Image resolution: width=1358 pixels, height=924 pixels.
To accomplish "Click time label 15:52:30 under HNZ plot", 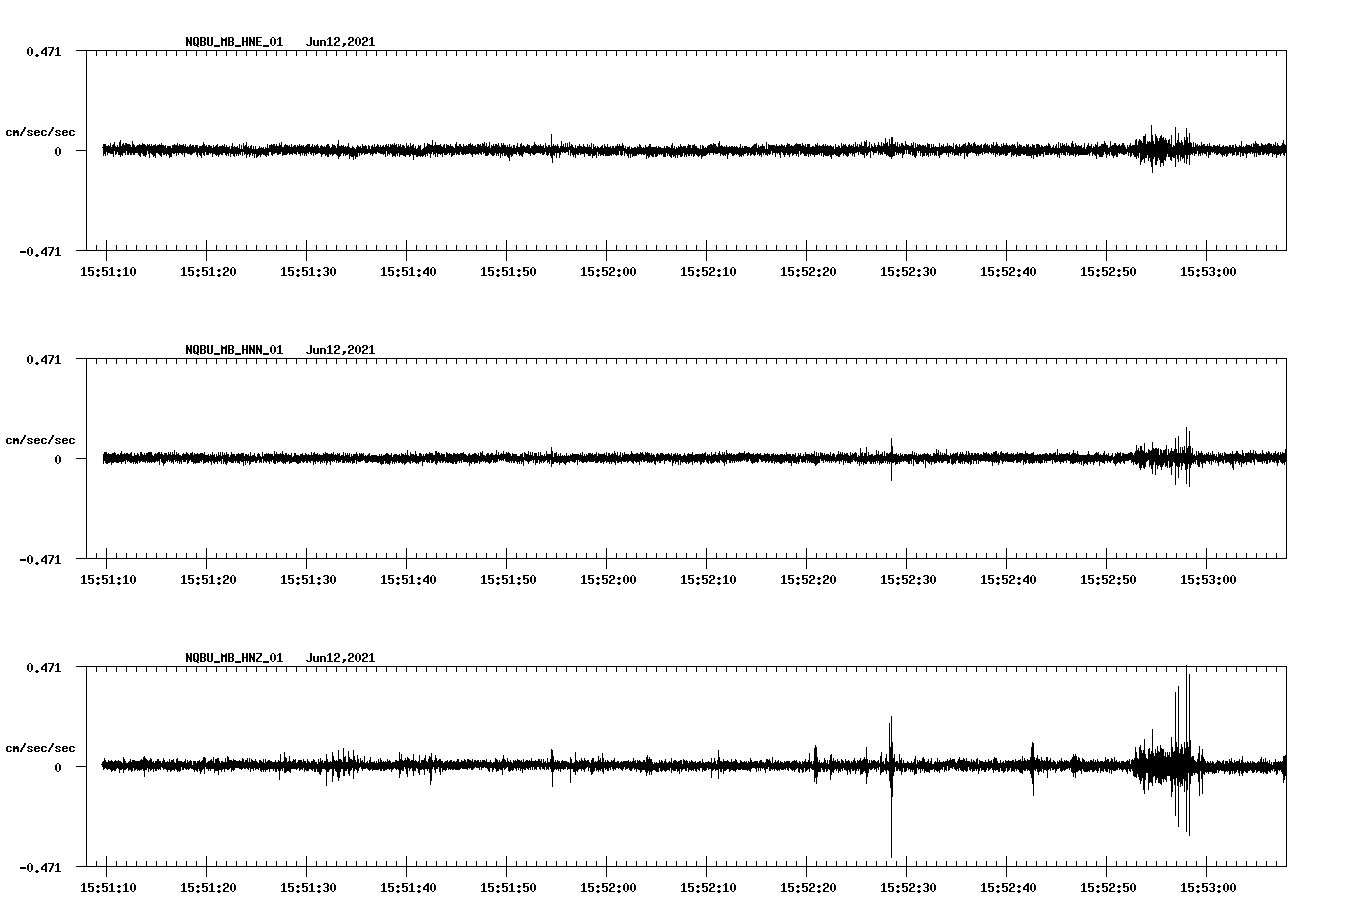I will 908,888.
